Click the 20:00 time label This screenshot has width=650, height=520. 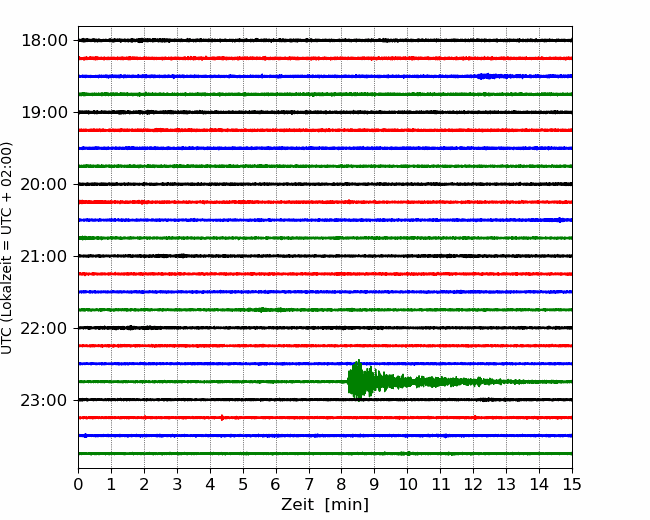pos(44,184)
